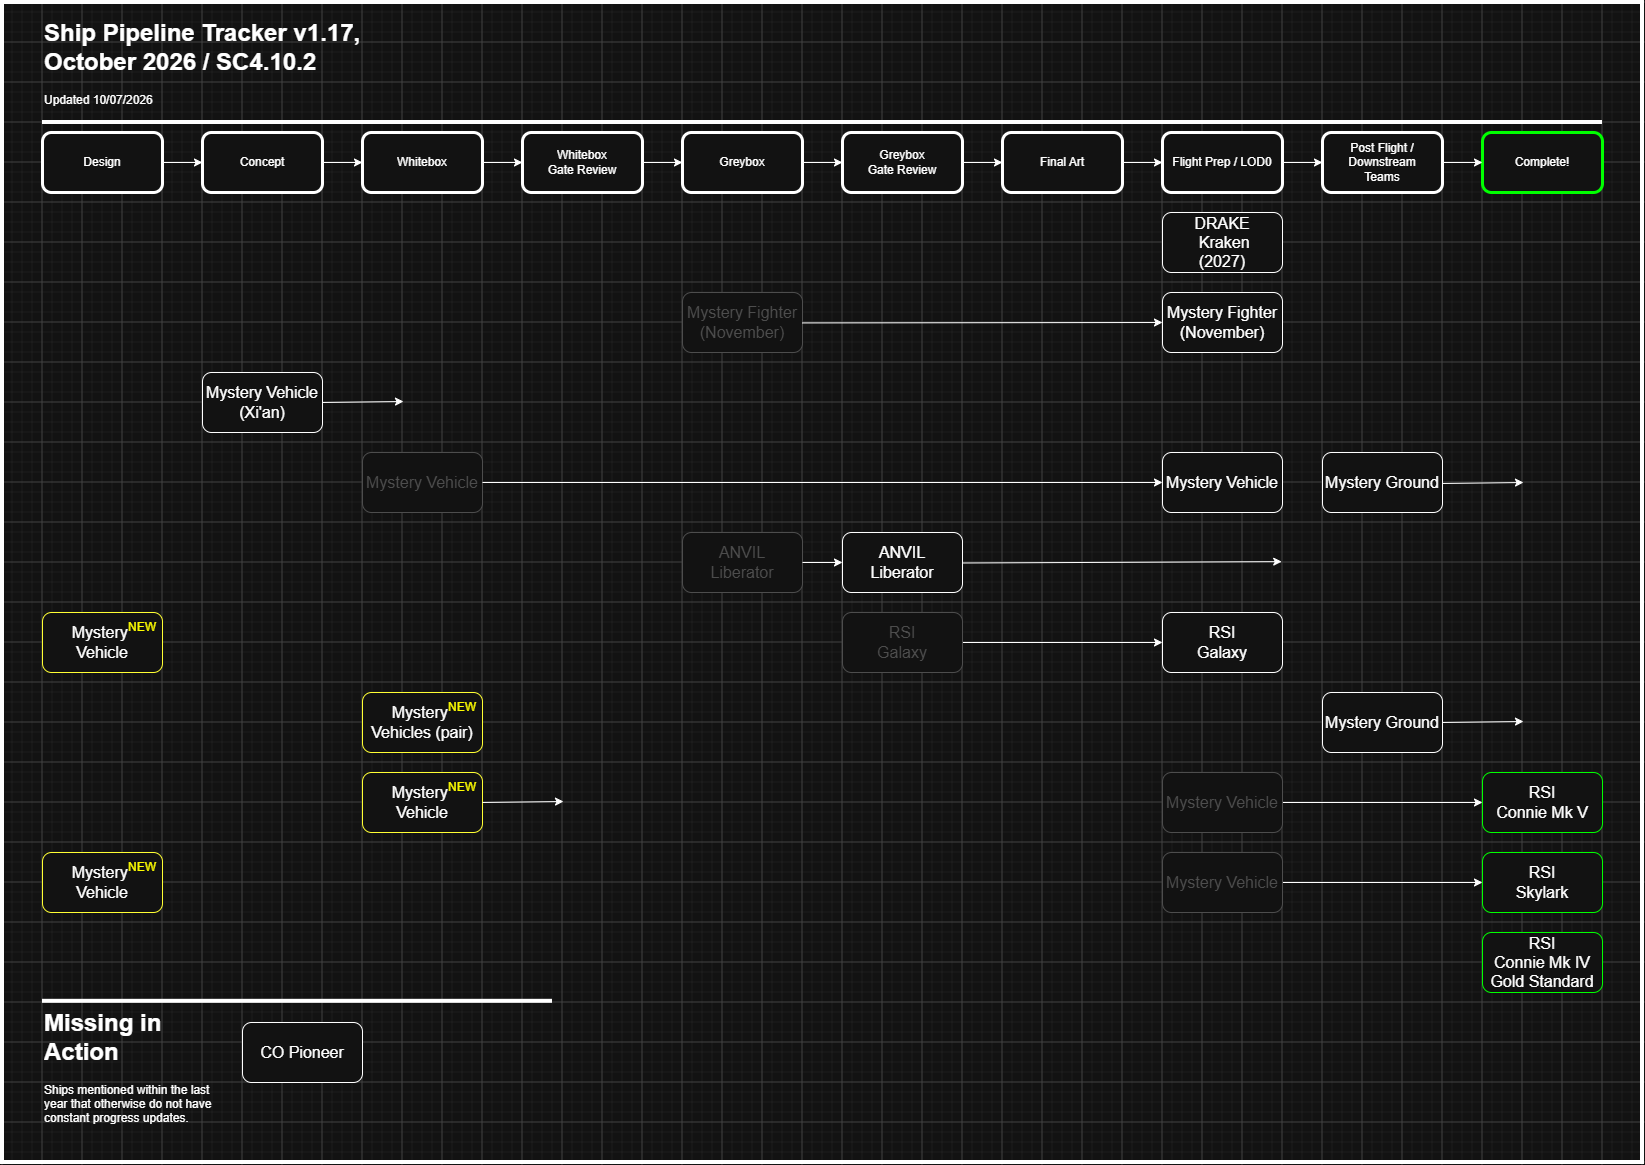The width and height of the screenshot is (1645, 1165).
Task: Select the Updated 10/07/2026 text
Action: [98, 100]
